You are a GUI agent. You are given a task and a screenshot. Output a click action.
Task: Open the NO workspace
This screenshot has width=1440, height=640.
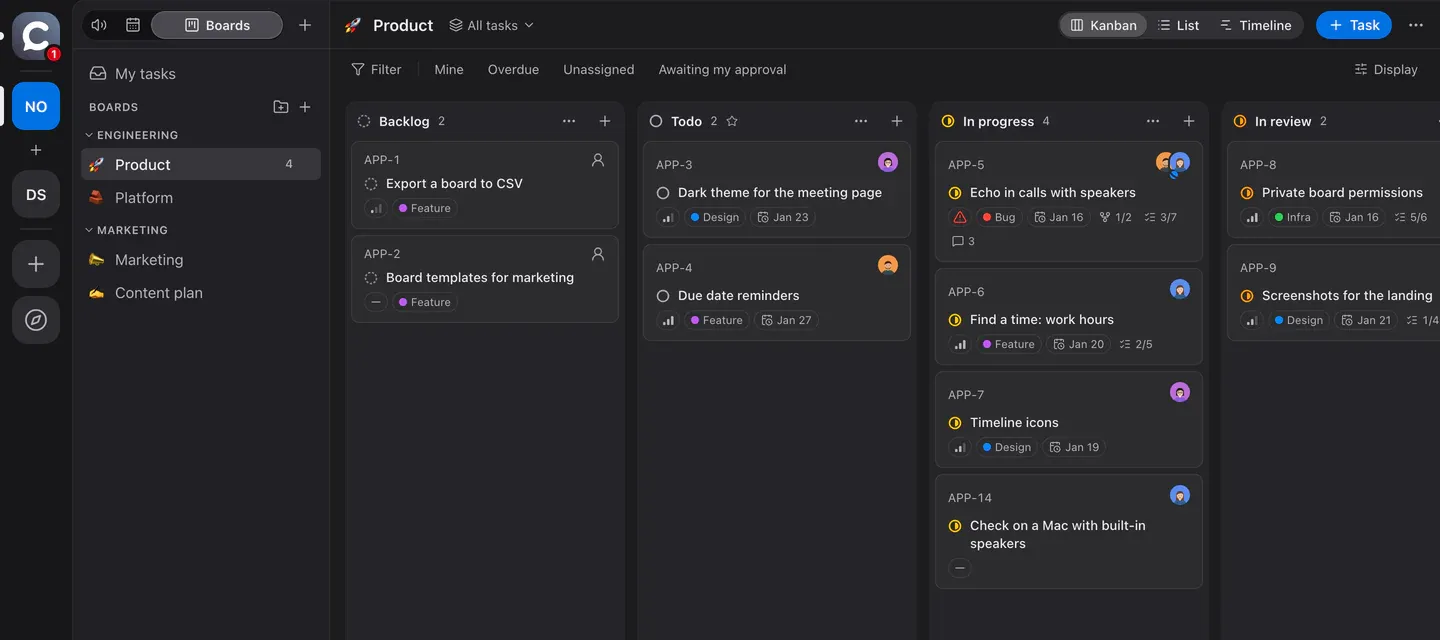point(36,106)
